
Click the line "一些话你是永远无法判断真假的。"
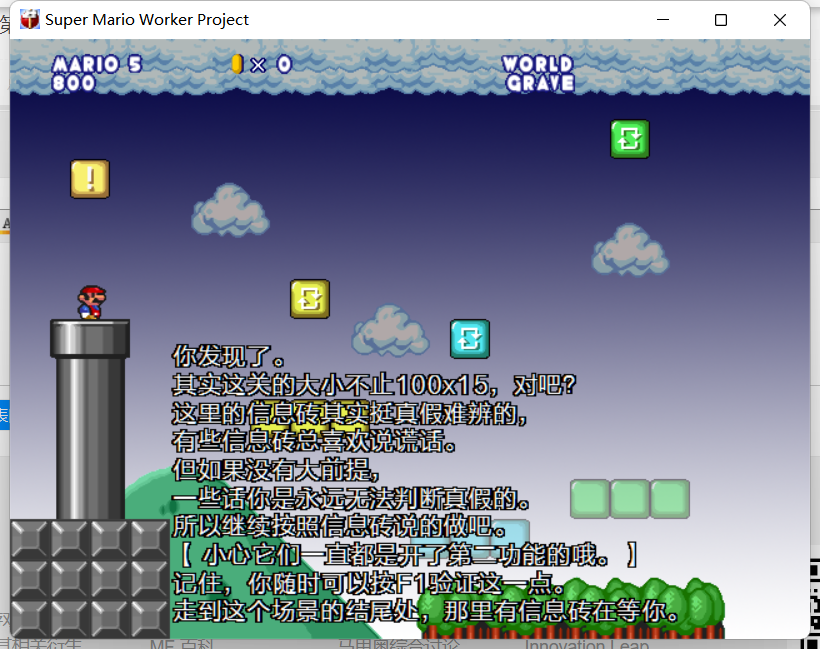(x=350, y=498)
